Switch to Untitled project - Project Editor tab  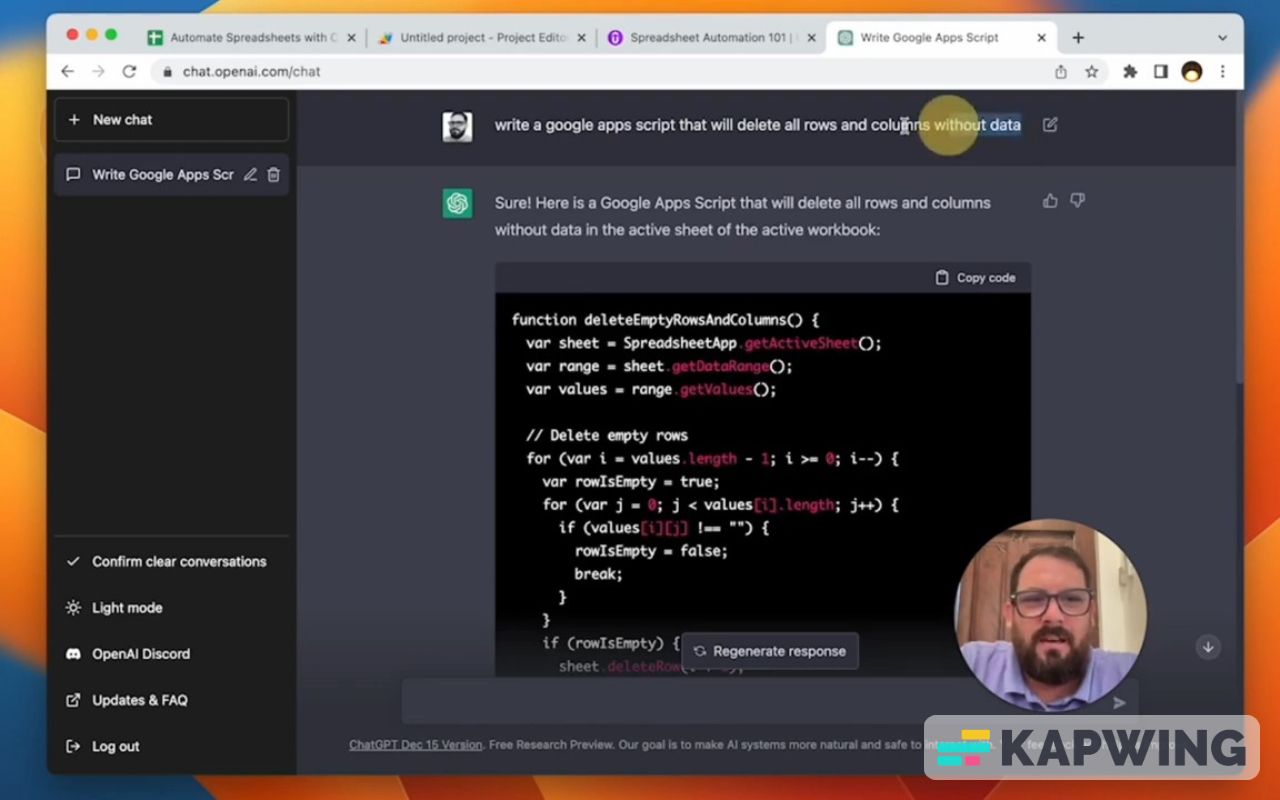pyautogui.click(x=481, y=38)
